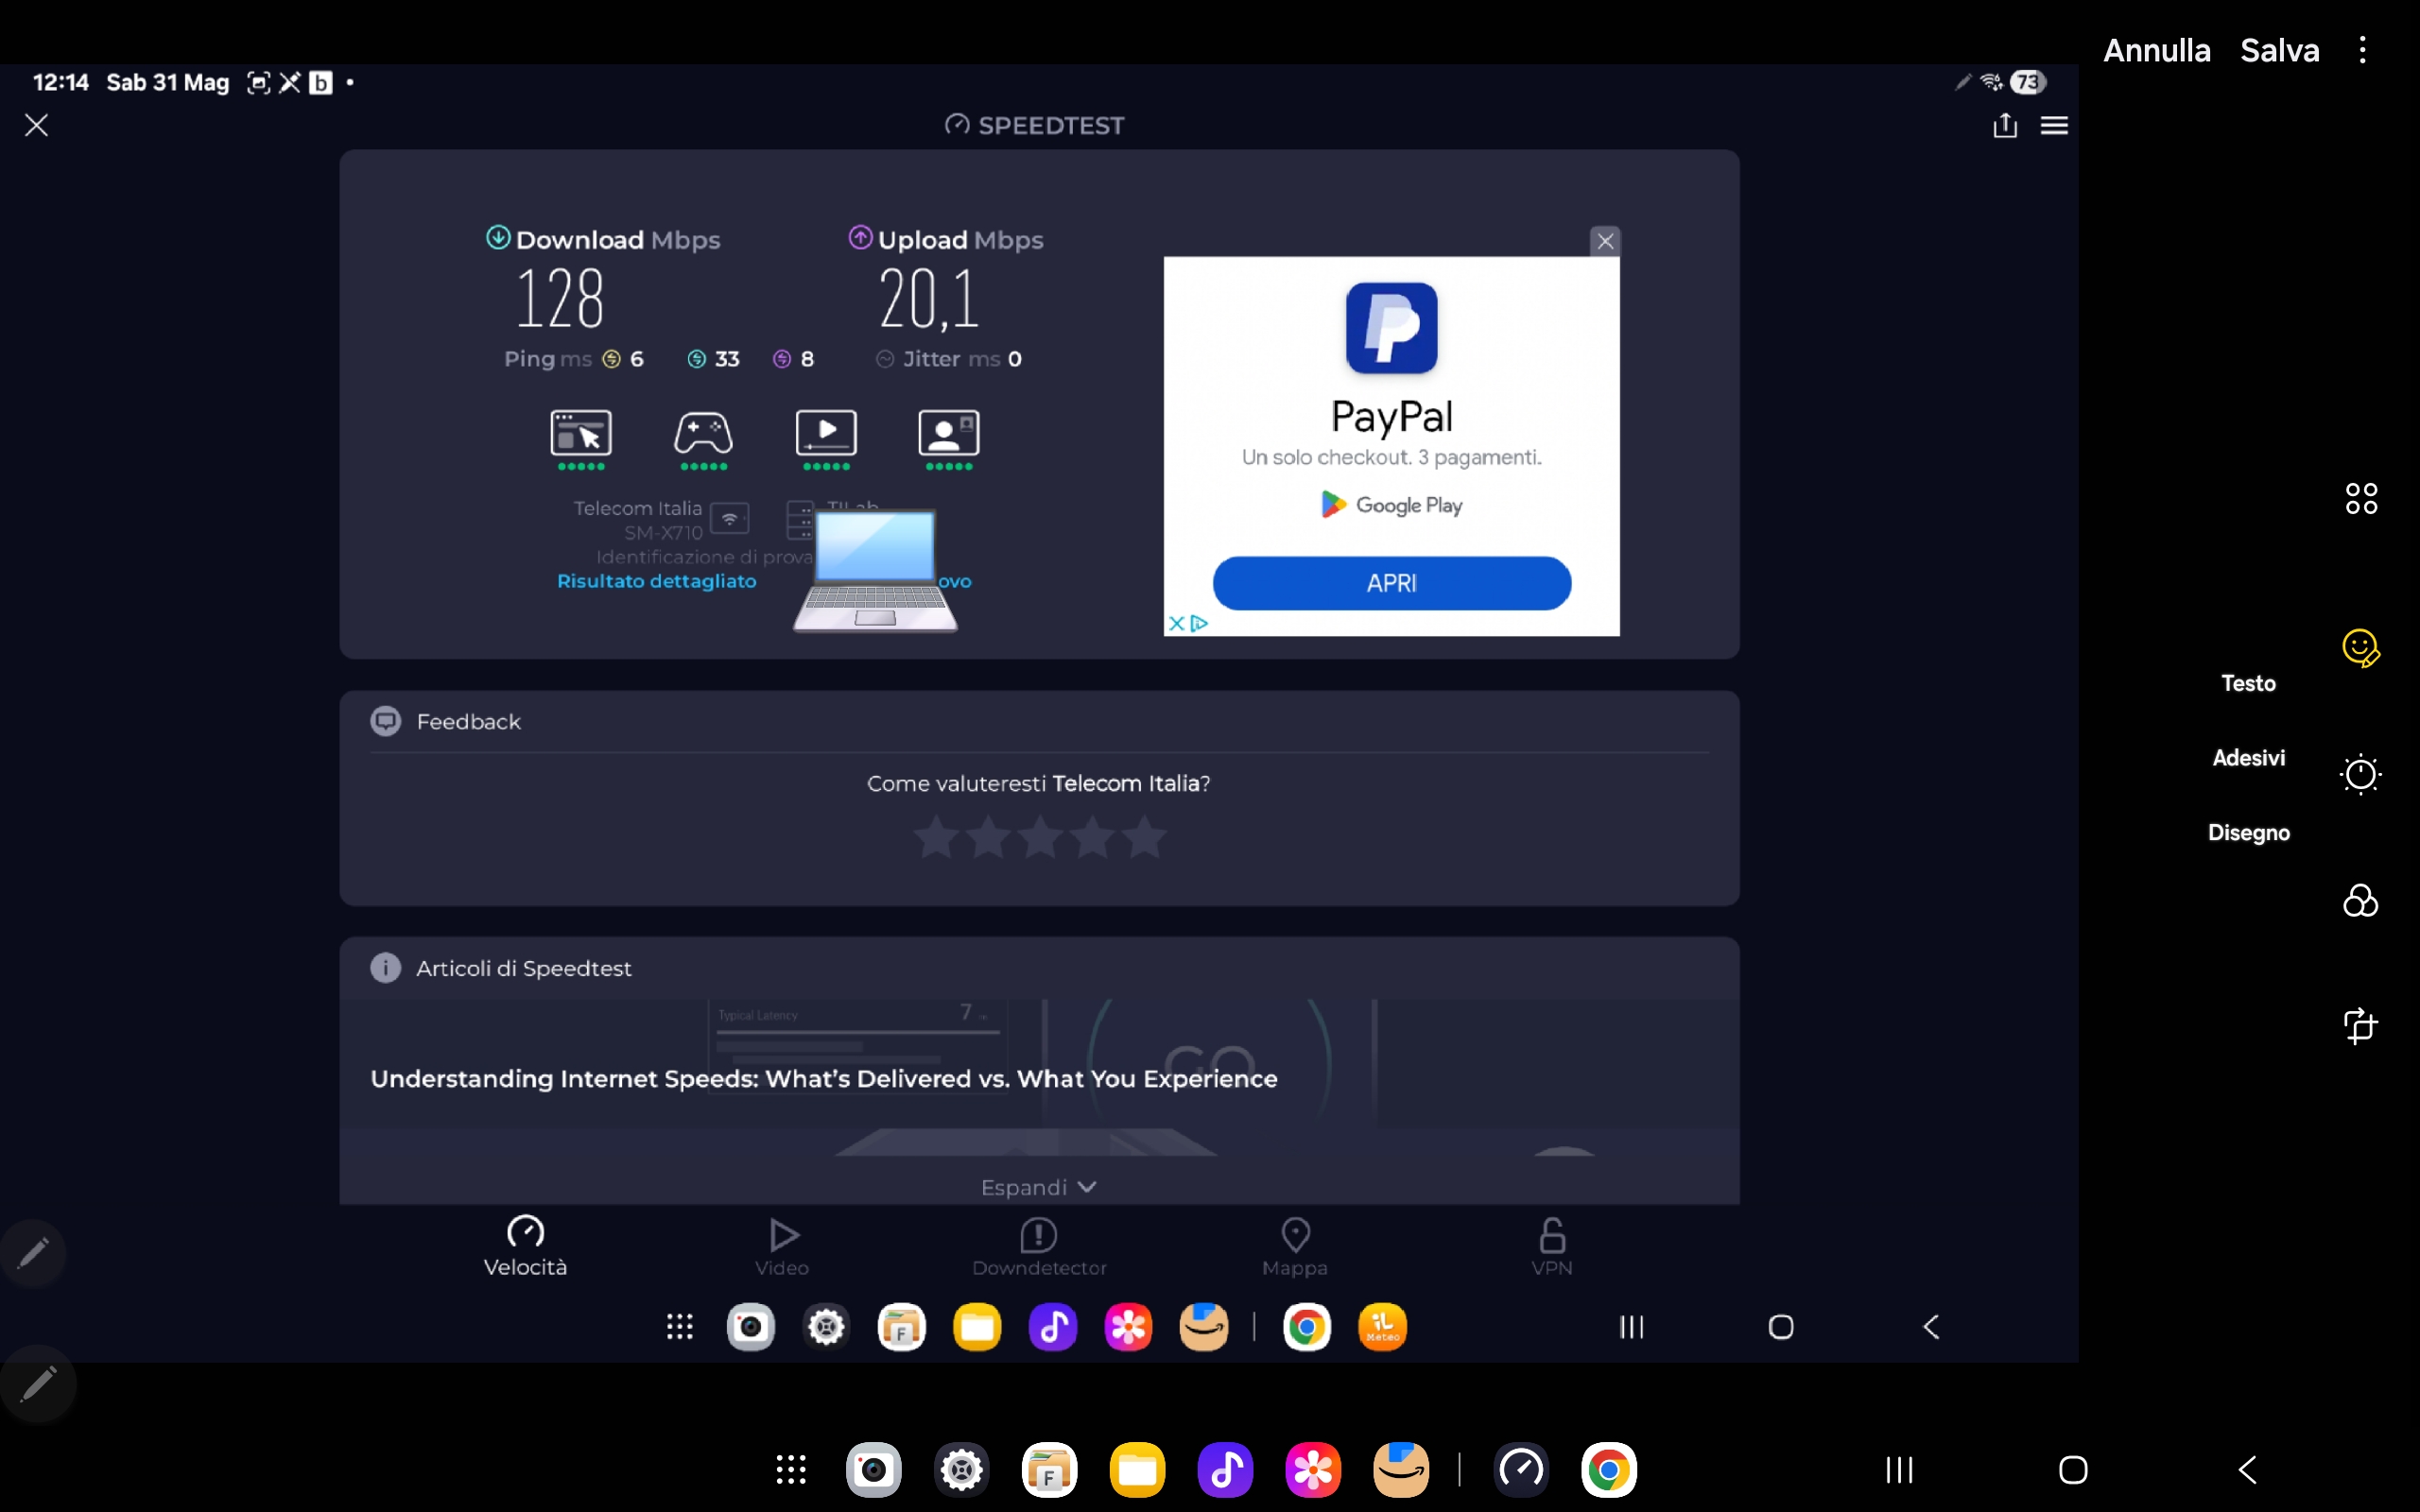Select the crop and rotate tool icon
This screenshot has width=2420, height=1512.
(x=2361, y=1026)
